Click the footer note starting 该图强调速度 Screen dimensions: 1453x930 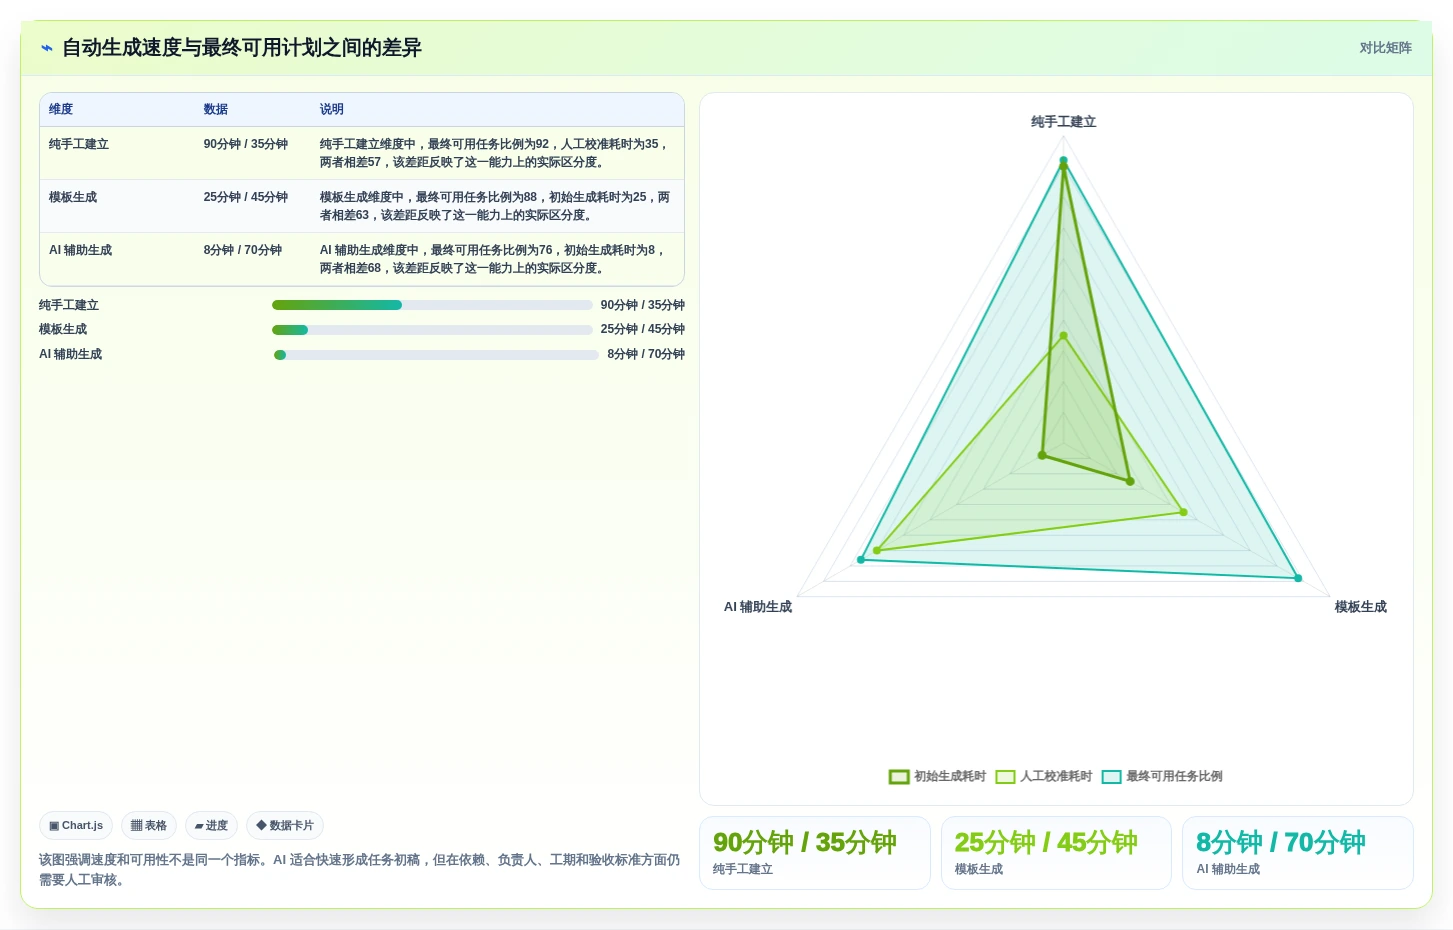359,870
